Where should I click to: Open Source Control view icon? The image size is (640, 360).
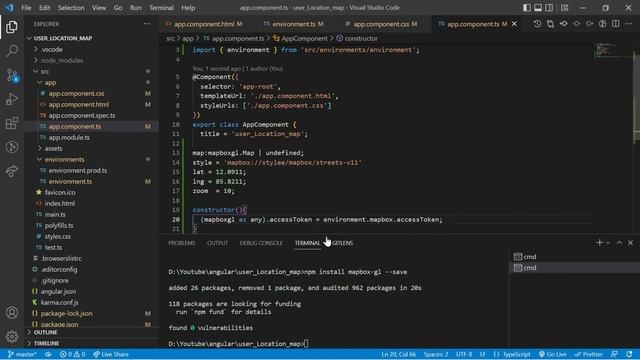pyautogui.click(x=12, y=75)
